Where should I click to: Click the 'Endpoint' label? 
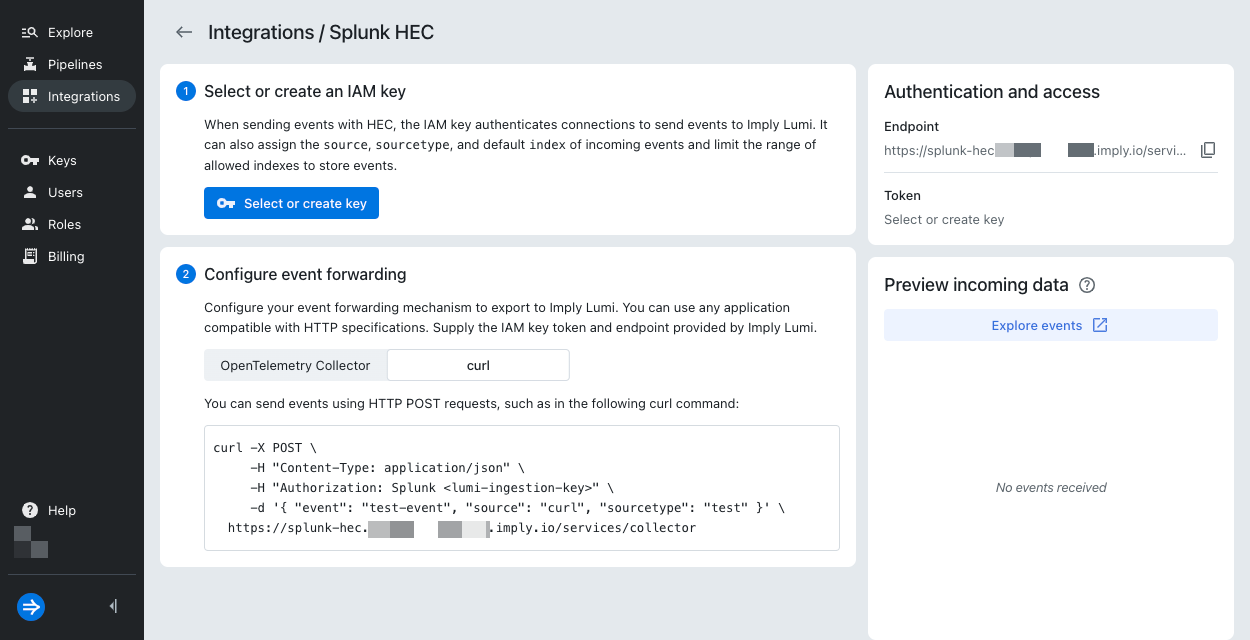tap(911, 127)
